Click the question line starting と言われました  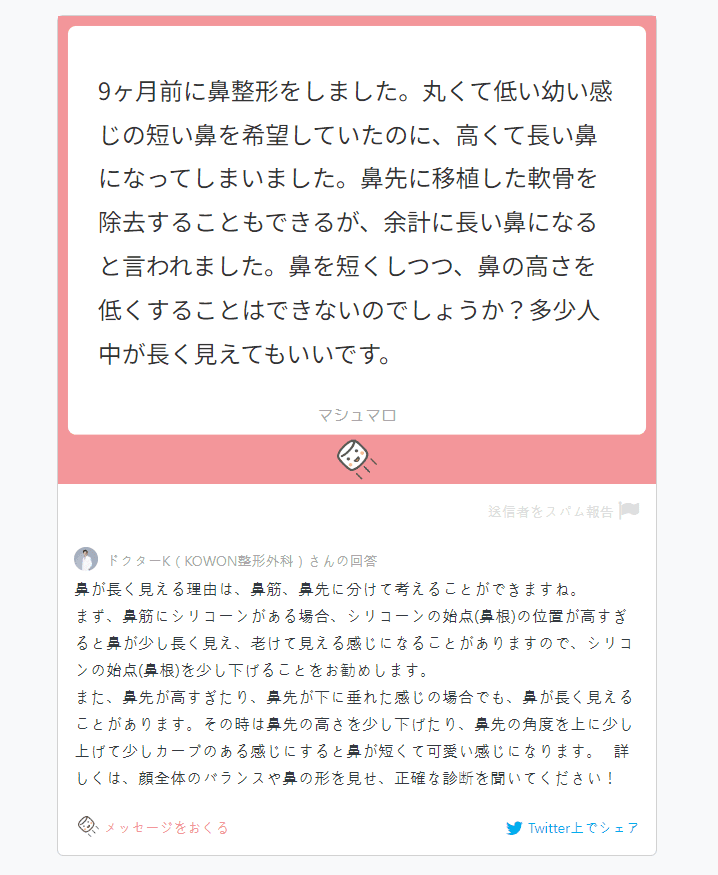[x=347, y=267]
